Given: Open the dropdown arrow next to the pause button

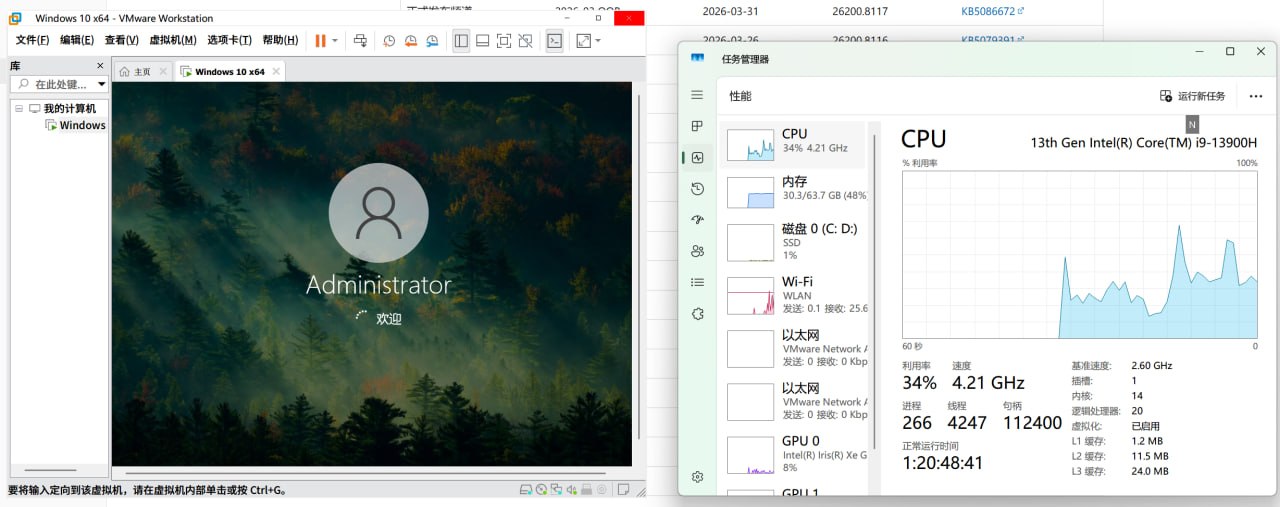Looking at the screenshot, I should [x=335, y=41].
